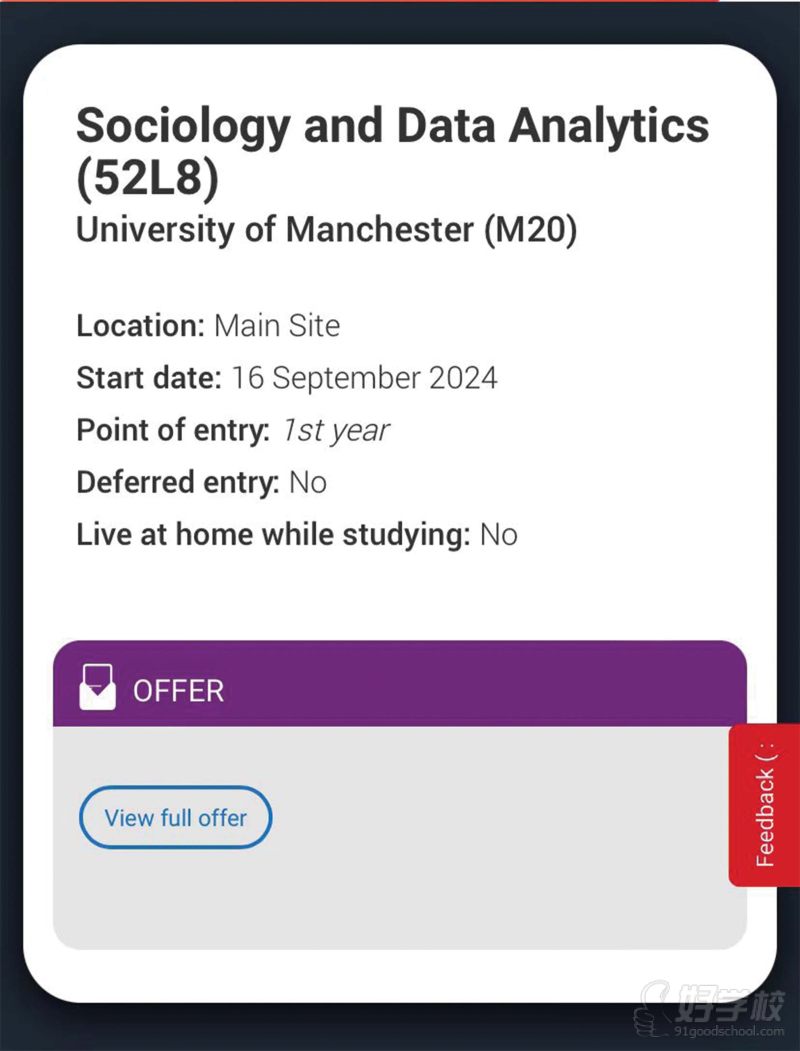Image resolution: width=800 pixels, height=1051 pixels.
Task: Click the Start date 16 September 2024
Action: (286, 378)
